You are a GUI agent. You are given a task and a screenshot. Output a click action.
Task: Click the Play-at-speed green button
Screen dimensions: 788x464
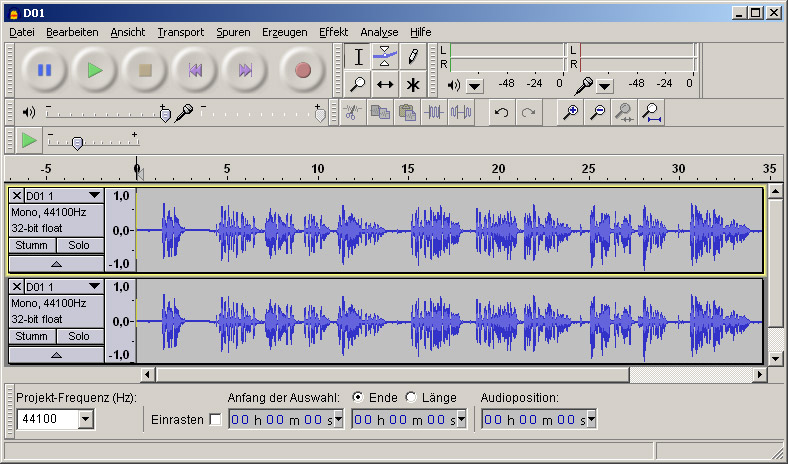[x=29, y=140]
